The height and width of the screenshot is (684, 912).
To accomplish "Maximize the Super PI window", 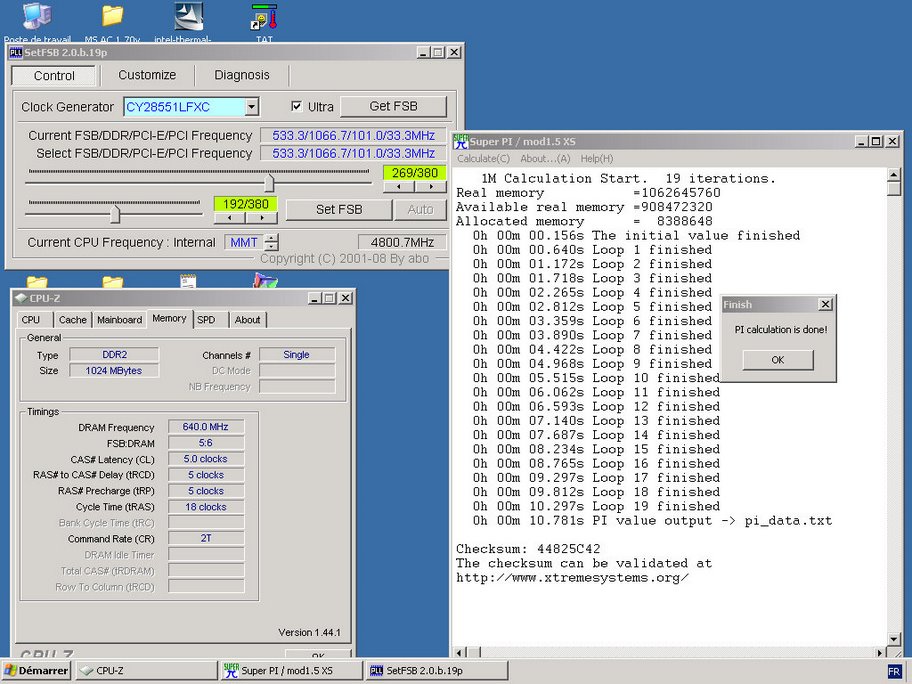I will coord(876,141).
